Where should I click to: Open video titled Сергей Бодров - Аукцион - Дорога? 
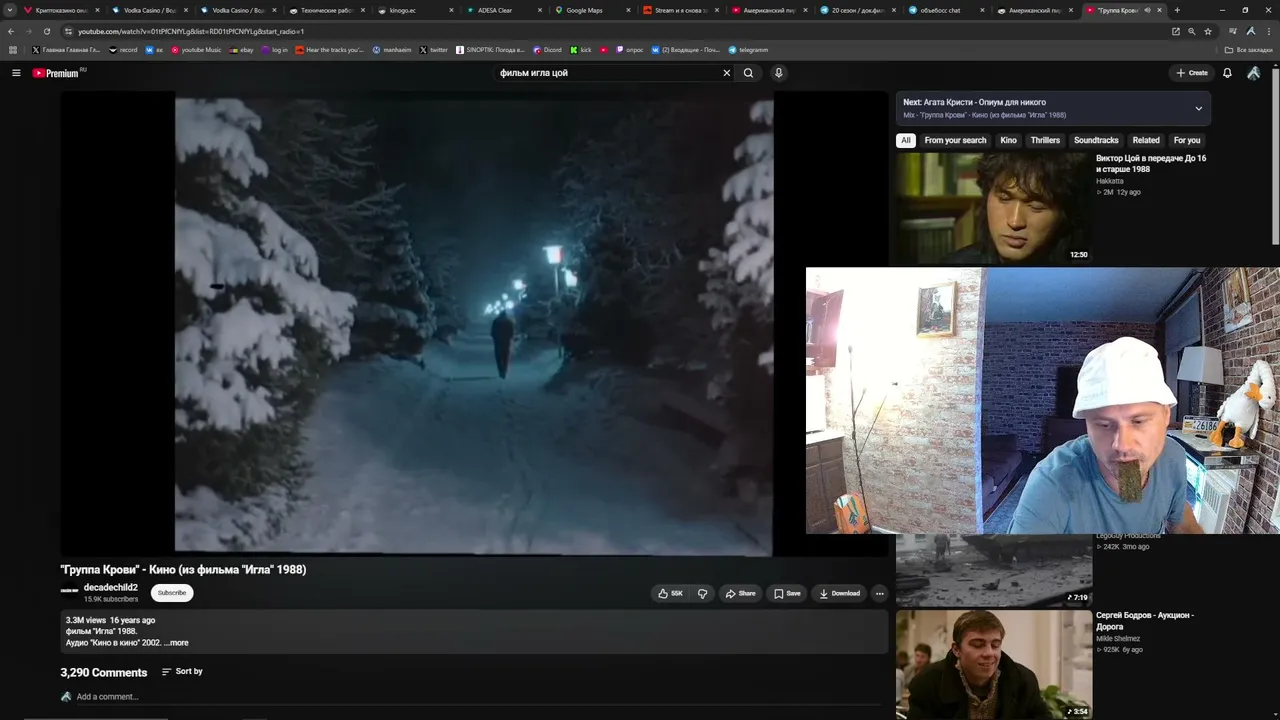tap(1145, 621)
